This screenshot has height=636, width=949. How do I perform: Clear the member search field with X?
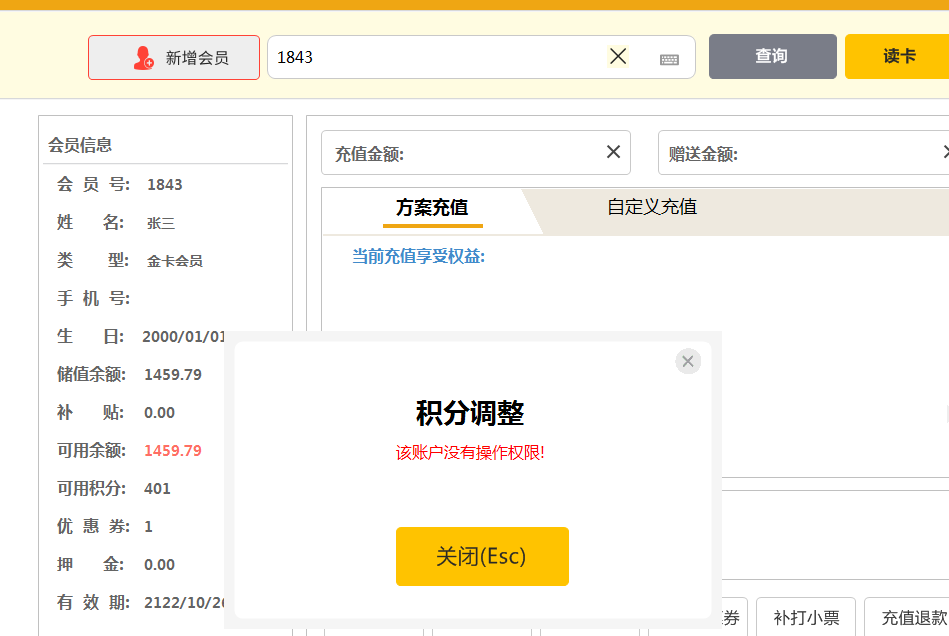pyautogui.click(x=618, y=57)
